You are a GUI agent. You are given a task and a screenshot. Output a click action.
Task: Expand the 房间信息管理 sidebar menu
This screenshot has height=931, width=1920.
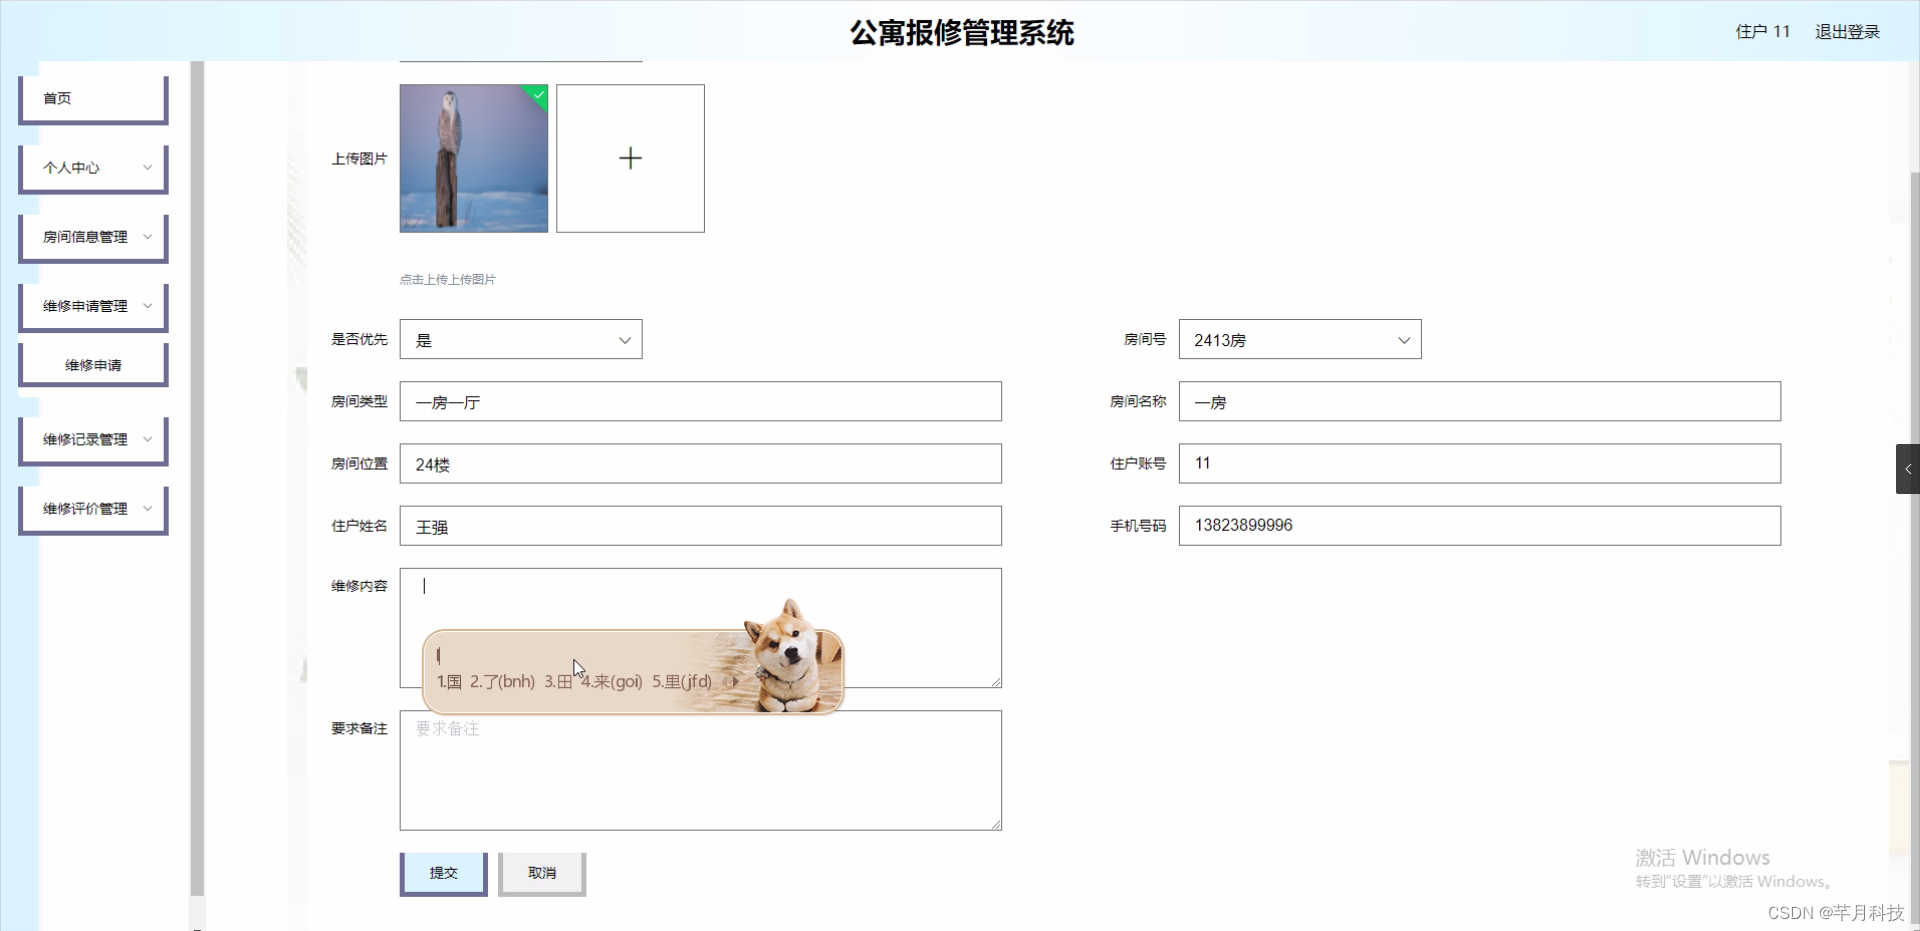click(x=92, y=237)
